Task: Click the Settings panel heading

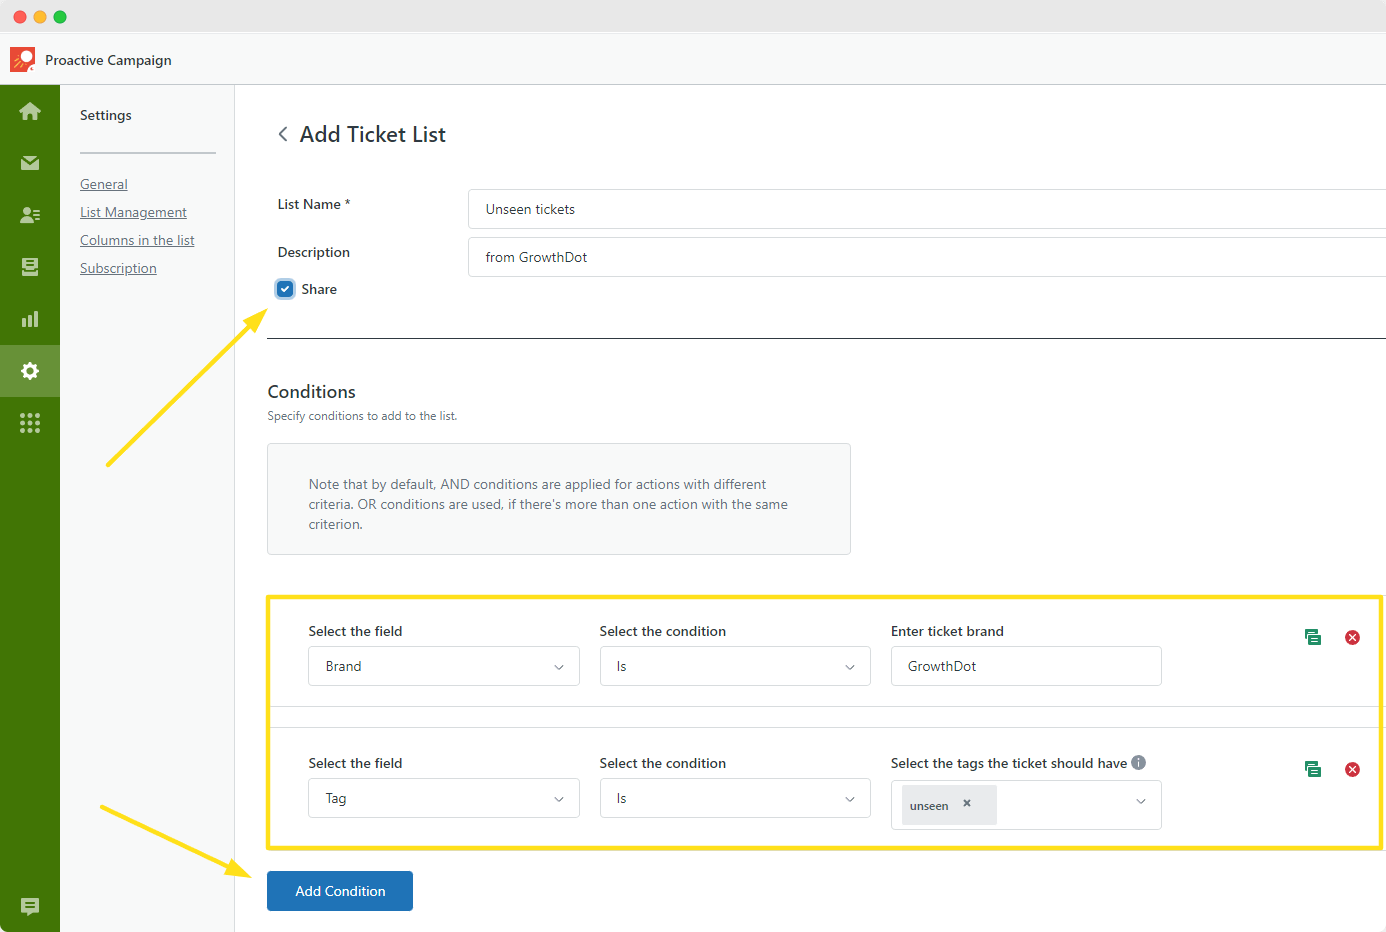Action: coord(106,115)
